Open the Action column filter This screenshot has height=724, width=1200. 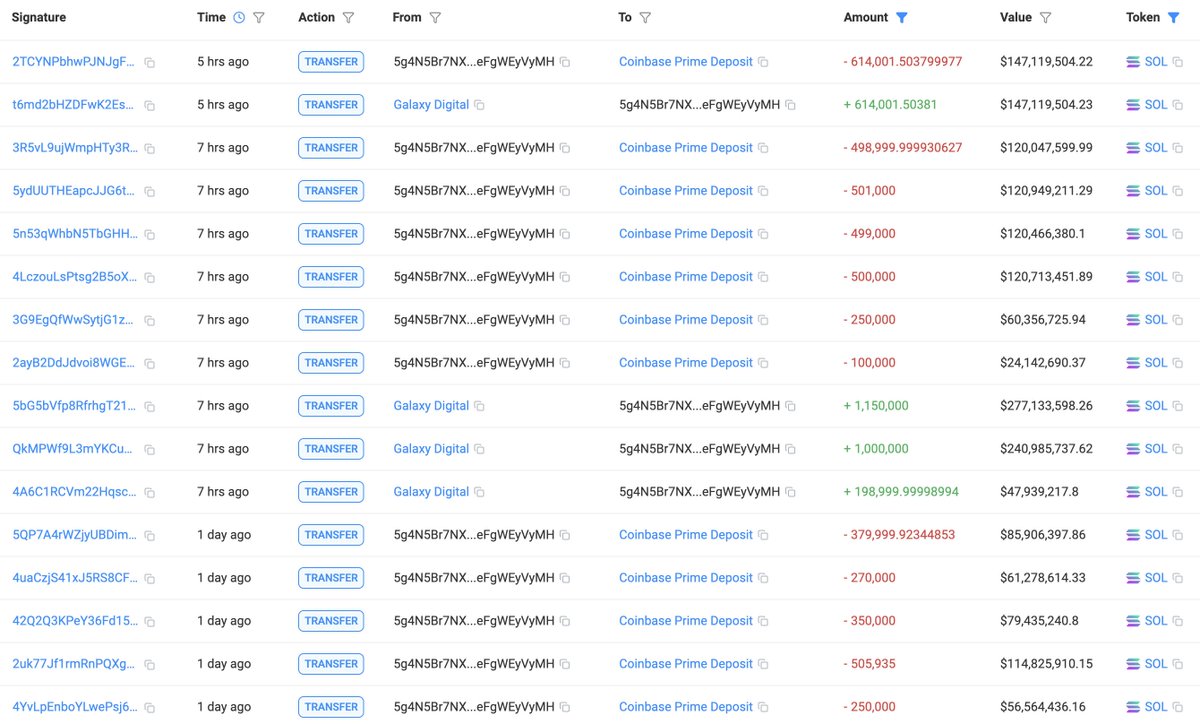click(x=348, y=17)
